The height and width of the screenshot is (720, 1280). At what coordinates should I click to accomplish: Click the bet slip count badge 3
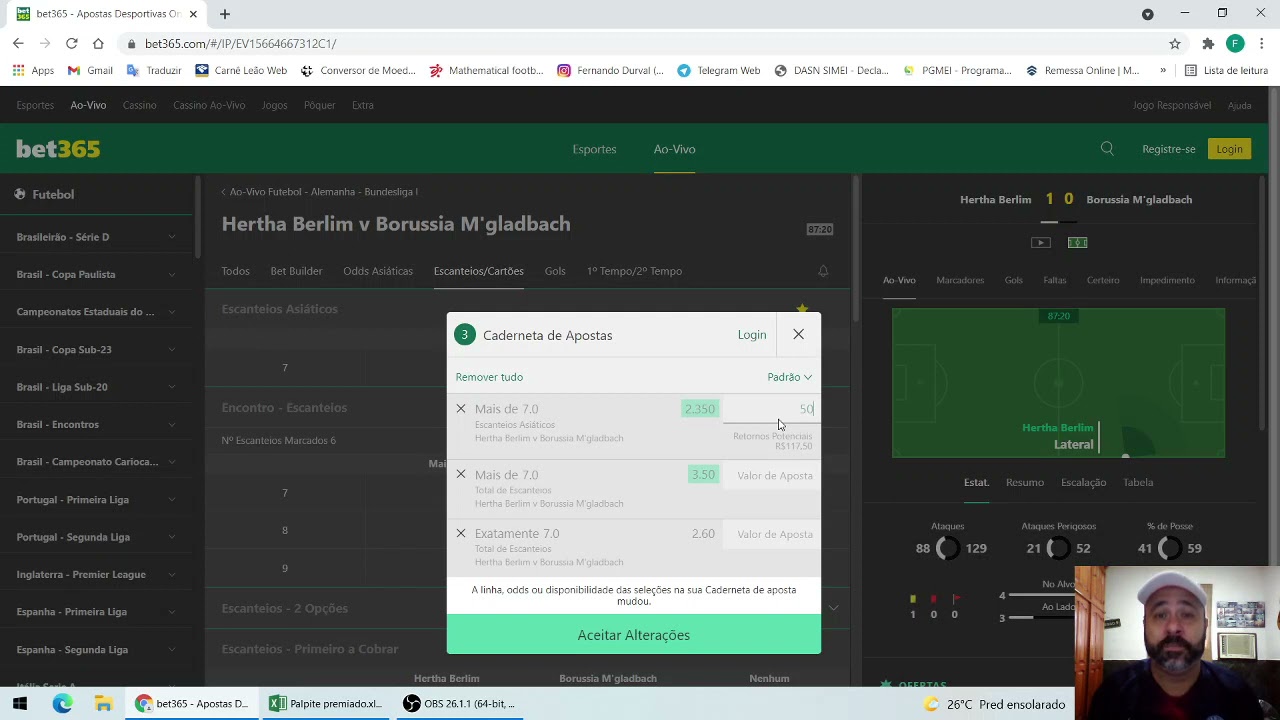(464, 335)
